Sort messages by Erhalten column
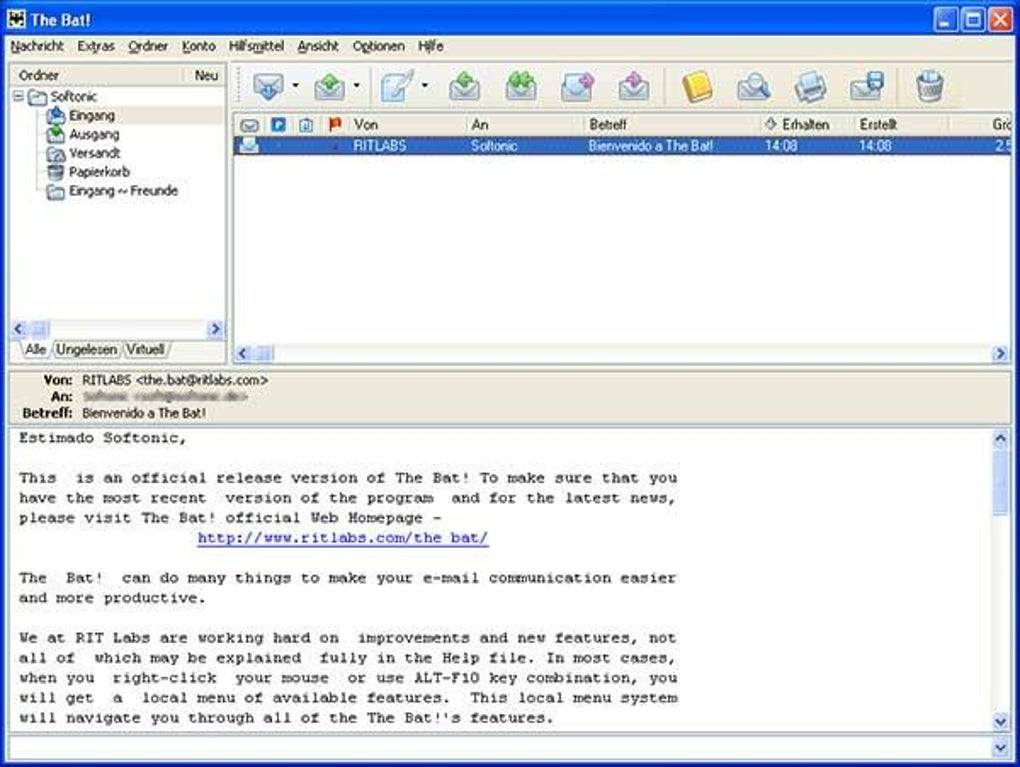Screen dimensions: 1020x767 807,124
